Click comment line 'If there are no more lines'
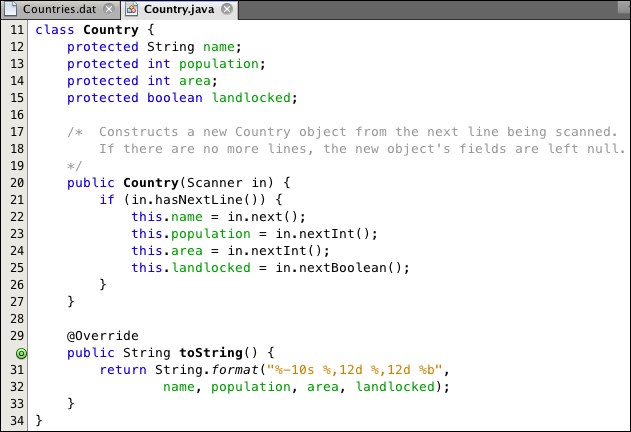This screenshot has height=432, width=631. pyautogui.click(x=206, y=149)
